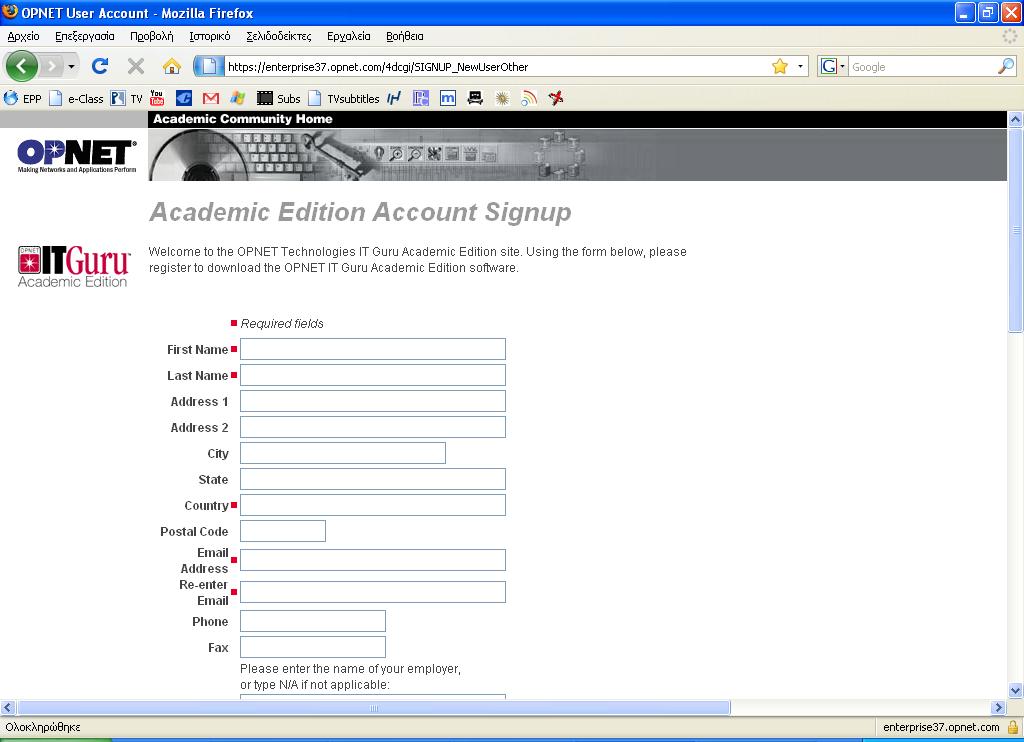1024x742 pixels.
Task: Click the Email Address input field
Action: click(x=373, y=560)
